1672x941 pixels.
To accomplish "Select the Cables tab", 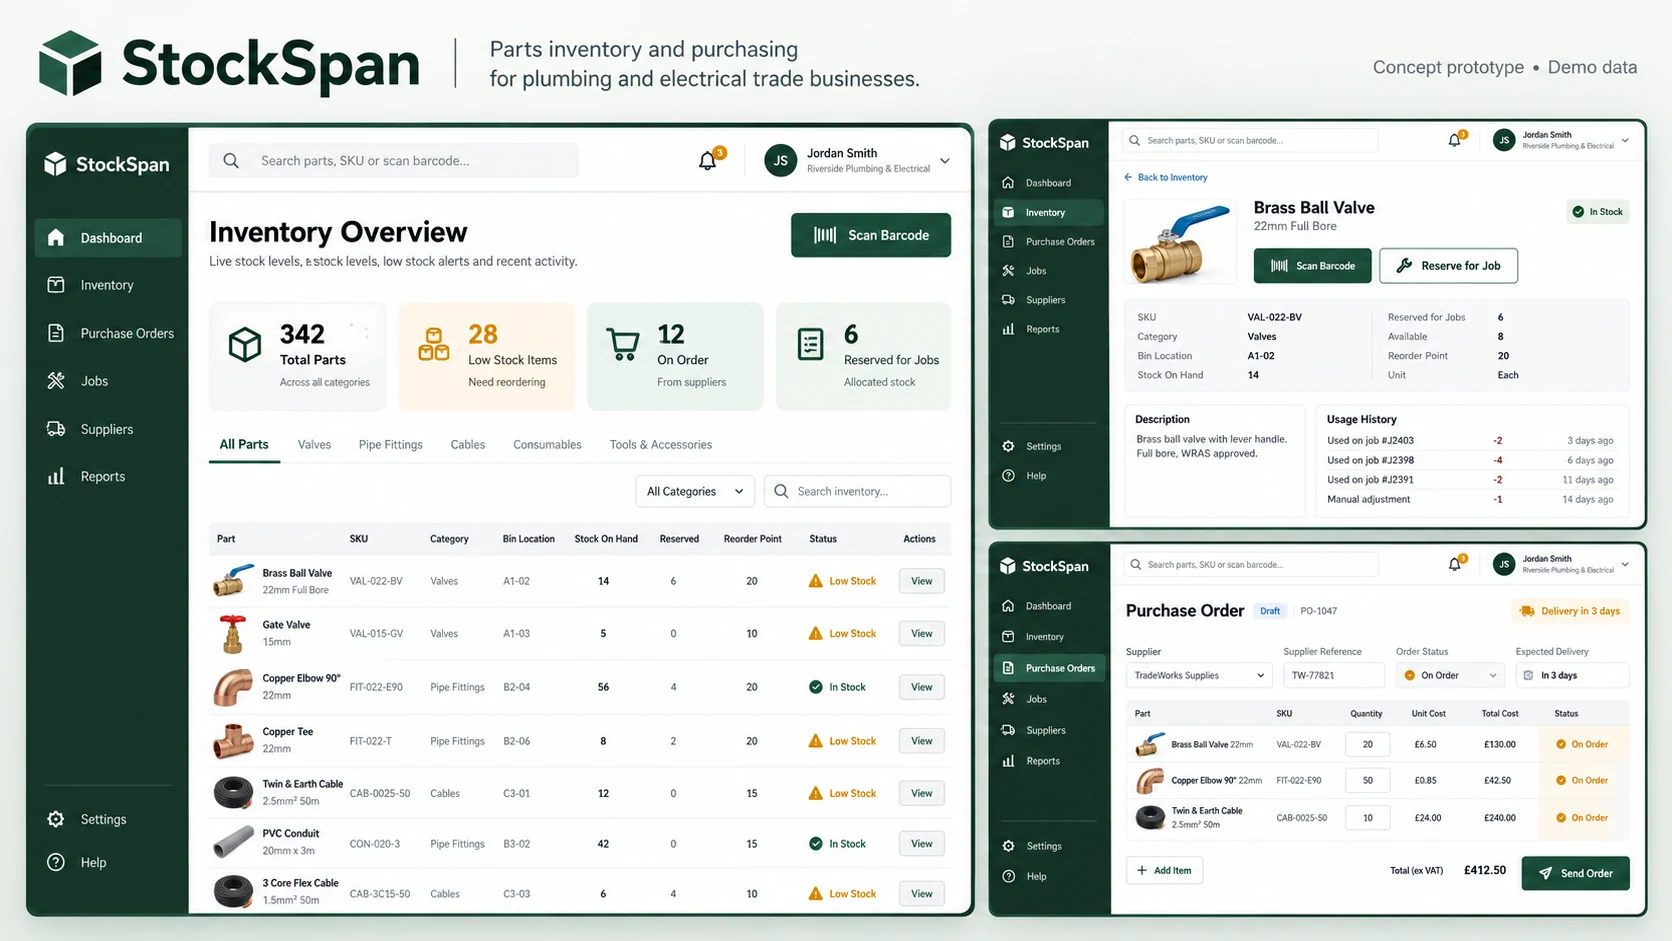I will [x=467, y=445].
